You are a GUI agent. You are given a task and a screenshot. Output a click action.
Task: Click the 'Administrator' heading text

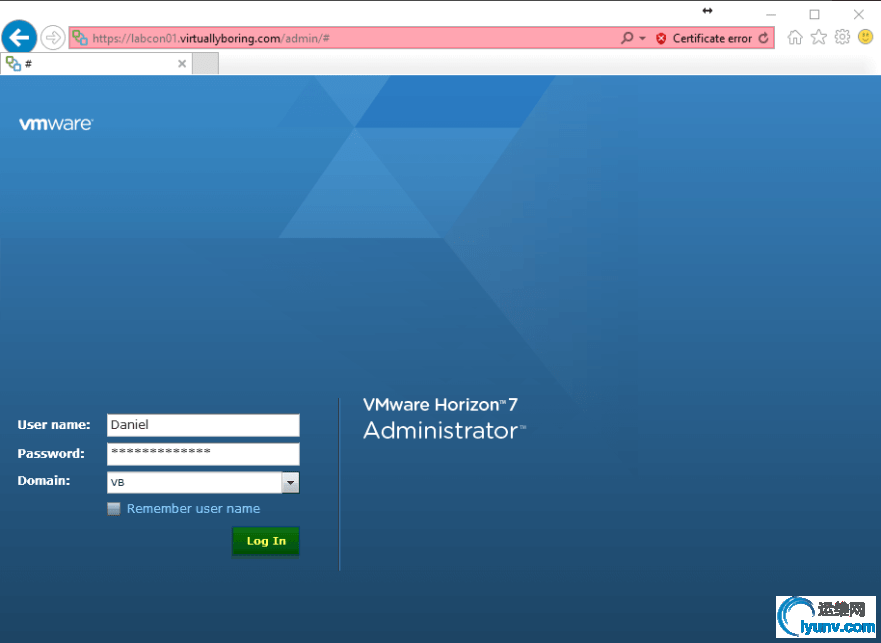(444, 431)
